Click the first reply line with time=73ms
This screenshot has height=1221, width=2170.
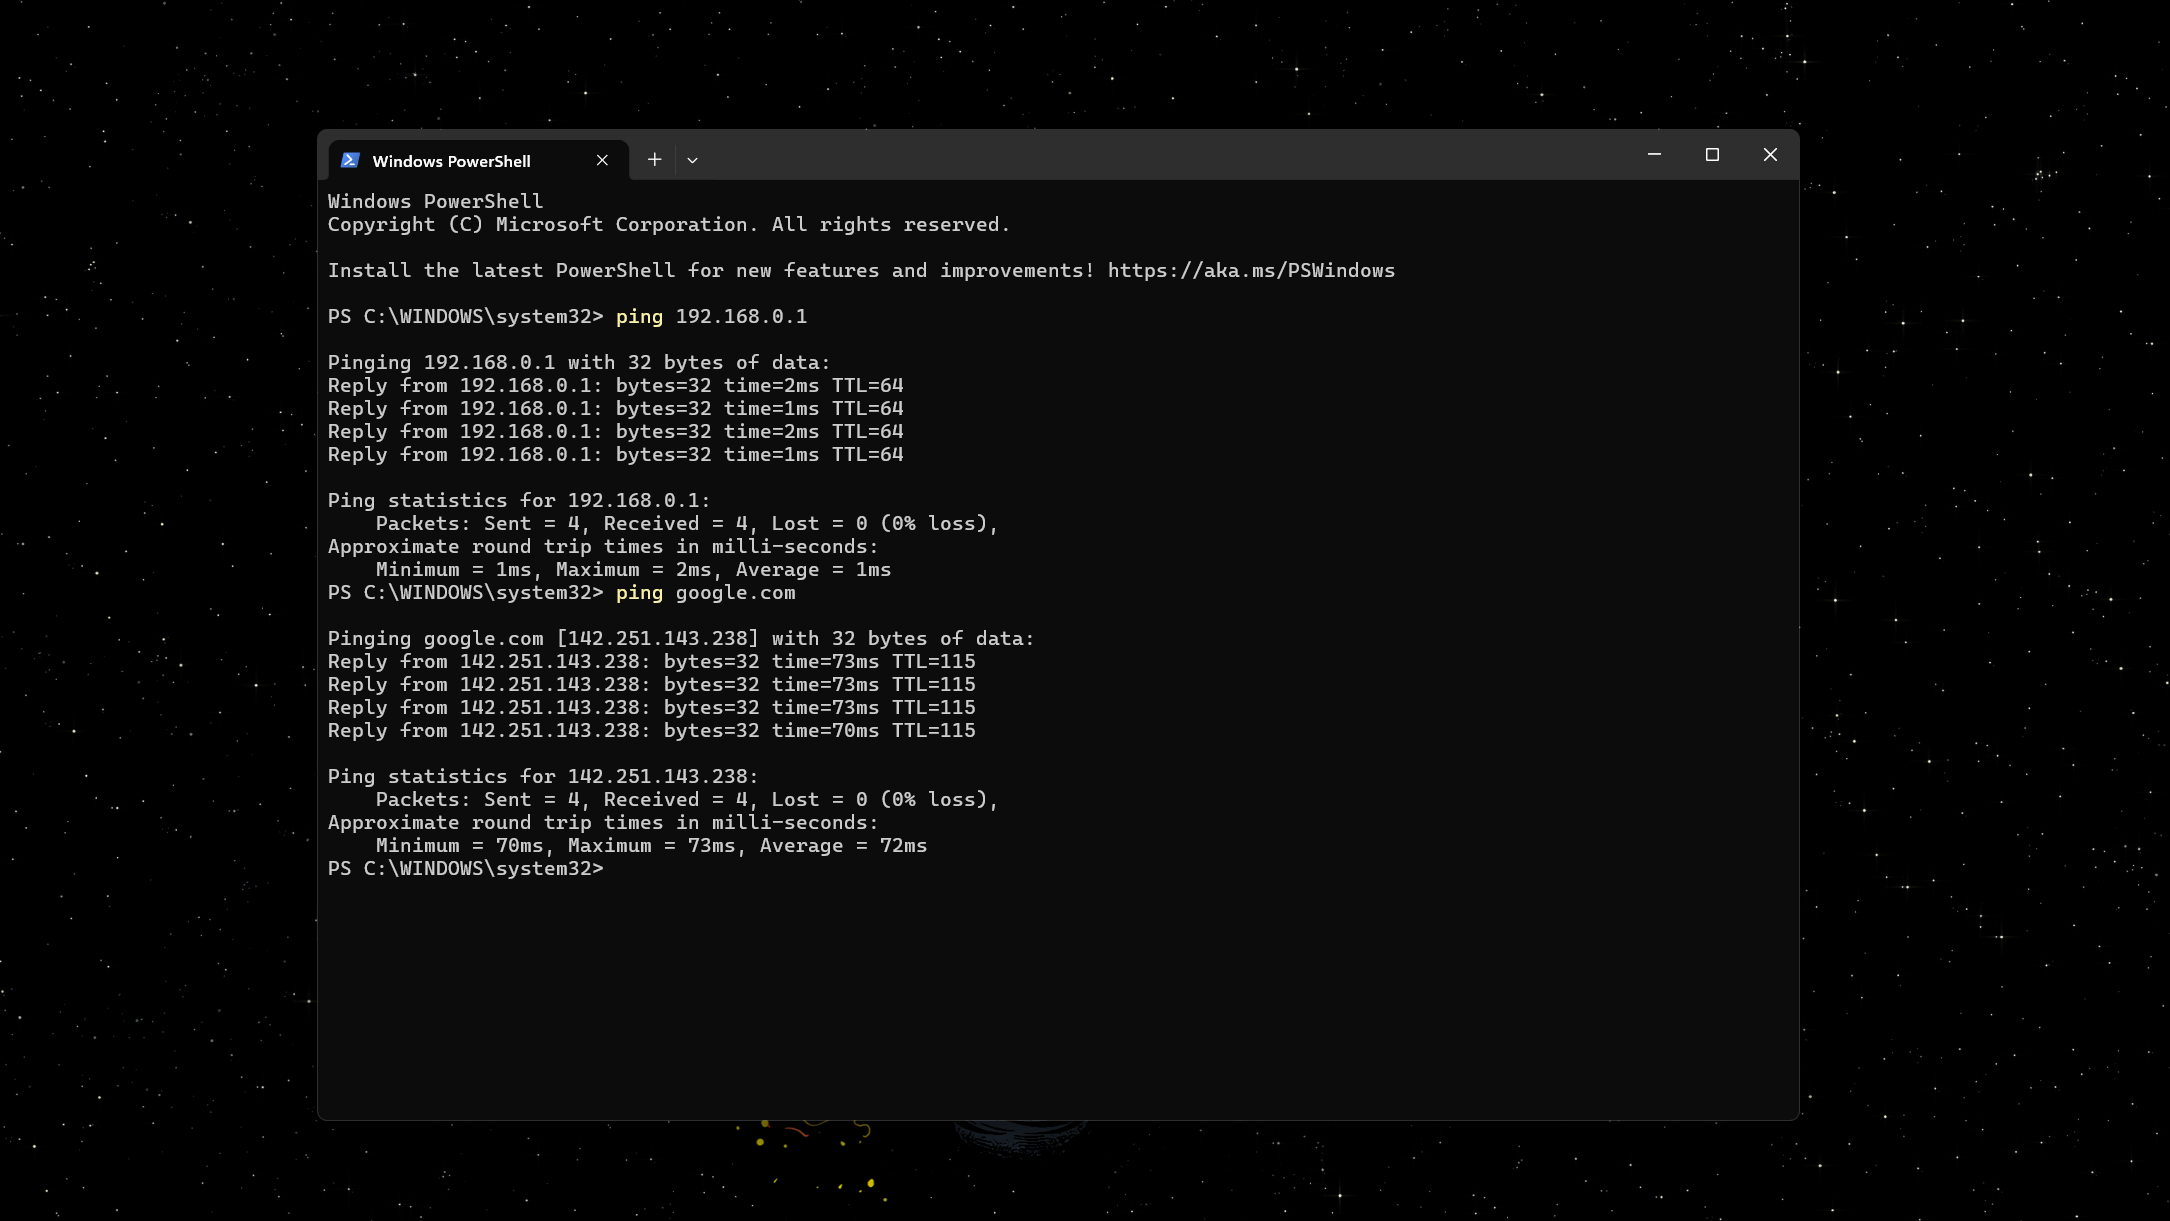pyautogui.click(x=652, y=661)
